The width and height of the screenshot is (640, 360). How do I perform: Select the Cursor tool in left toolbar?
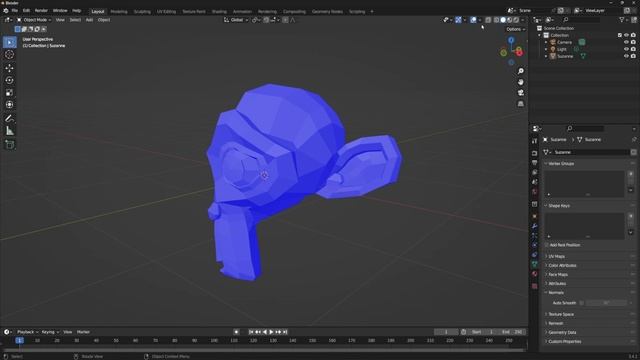click(x=9, y=54)
